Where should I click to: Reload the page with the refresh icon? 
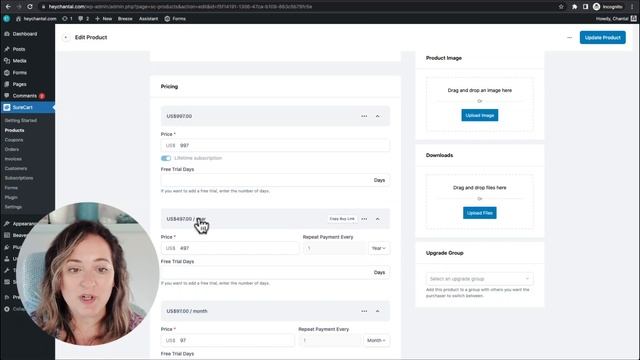[30, 7]
